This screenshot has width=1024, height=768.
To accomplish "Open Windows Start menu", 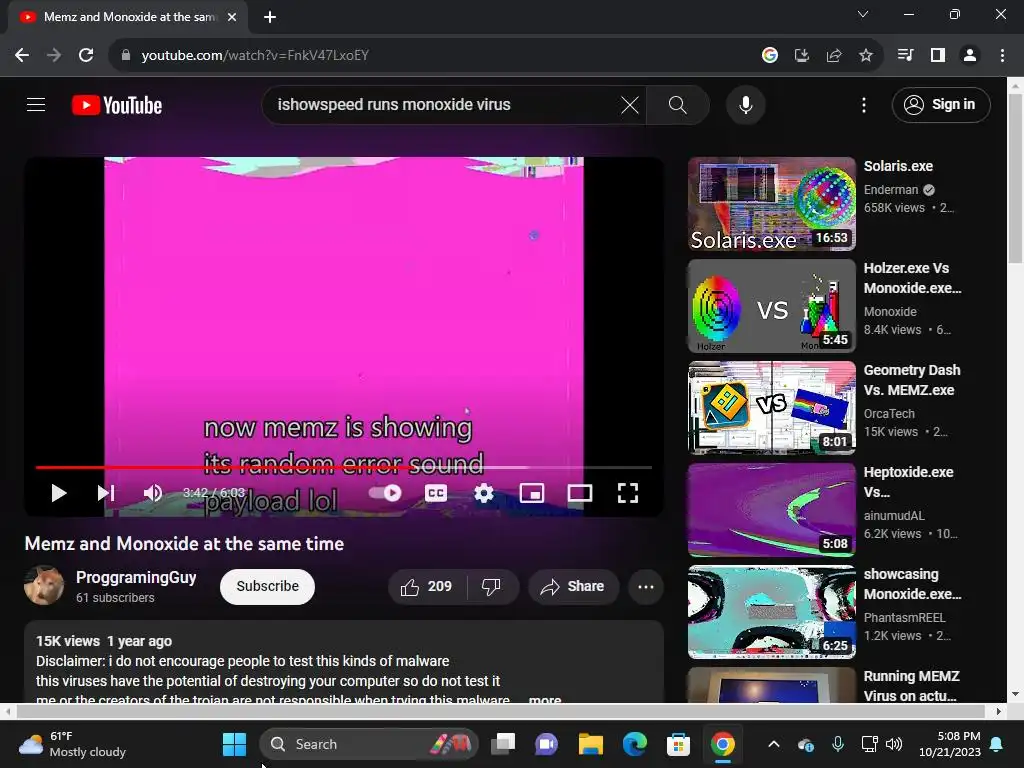I will (234, 744).
